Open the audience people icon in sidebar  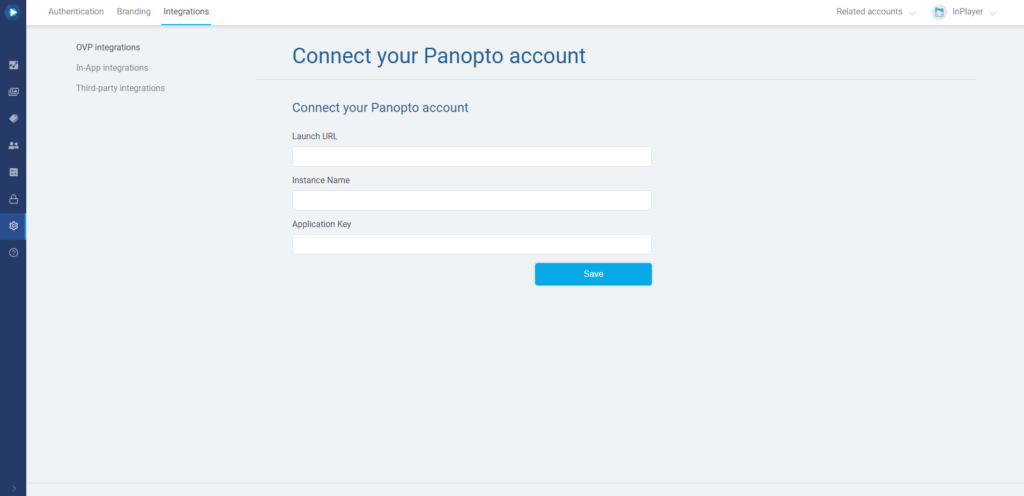point(13,146)
